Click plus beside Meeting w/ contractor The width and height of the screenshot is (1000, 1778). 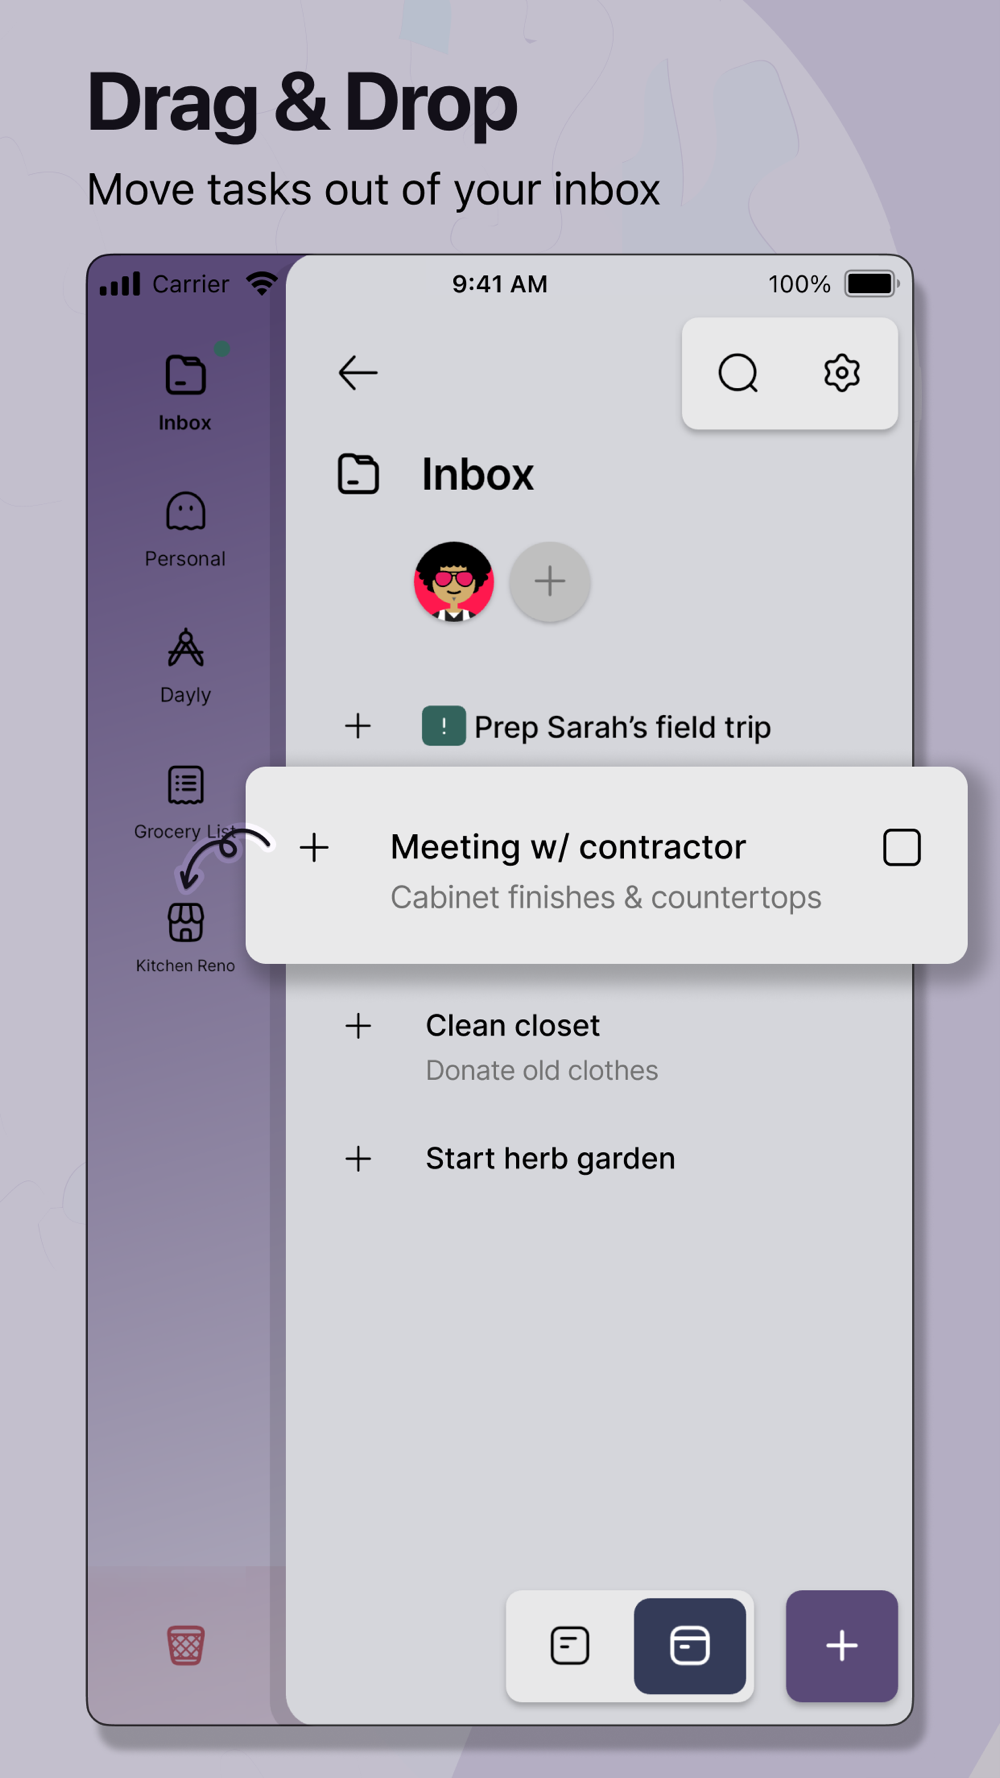[x=314, y=848]
